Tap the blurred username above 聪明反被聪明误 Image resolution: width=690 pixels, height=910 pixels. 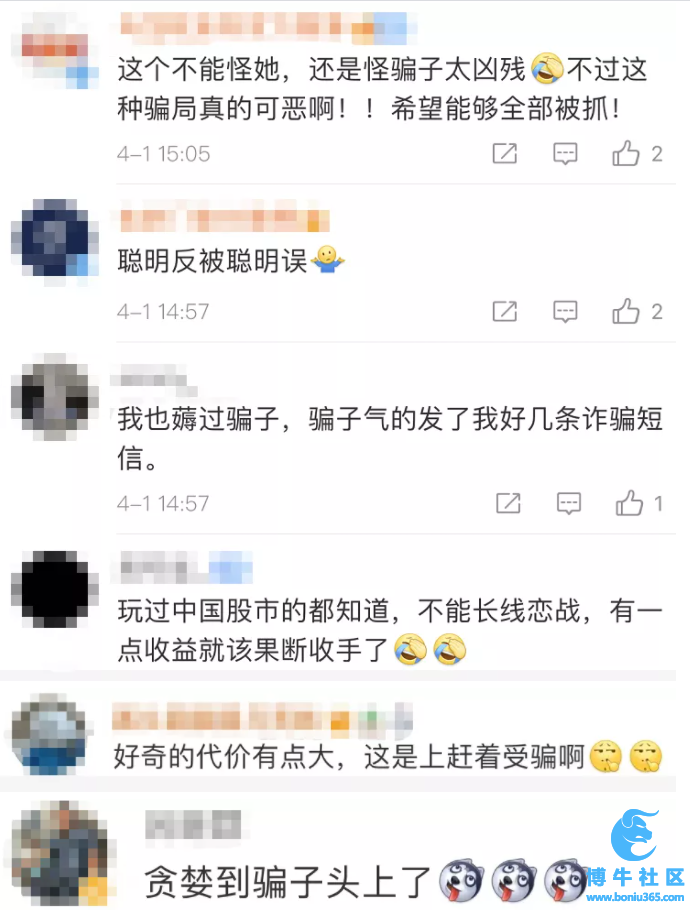coord(225,221)
